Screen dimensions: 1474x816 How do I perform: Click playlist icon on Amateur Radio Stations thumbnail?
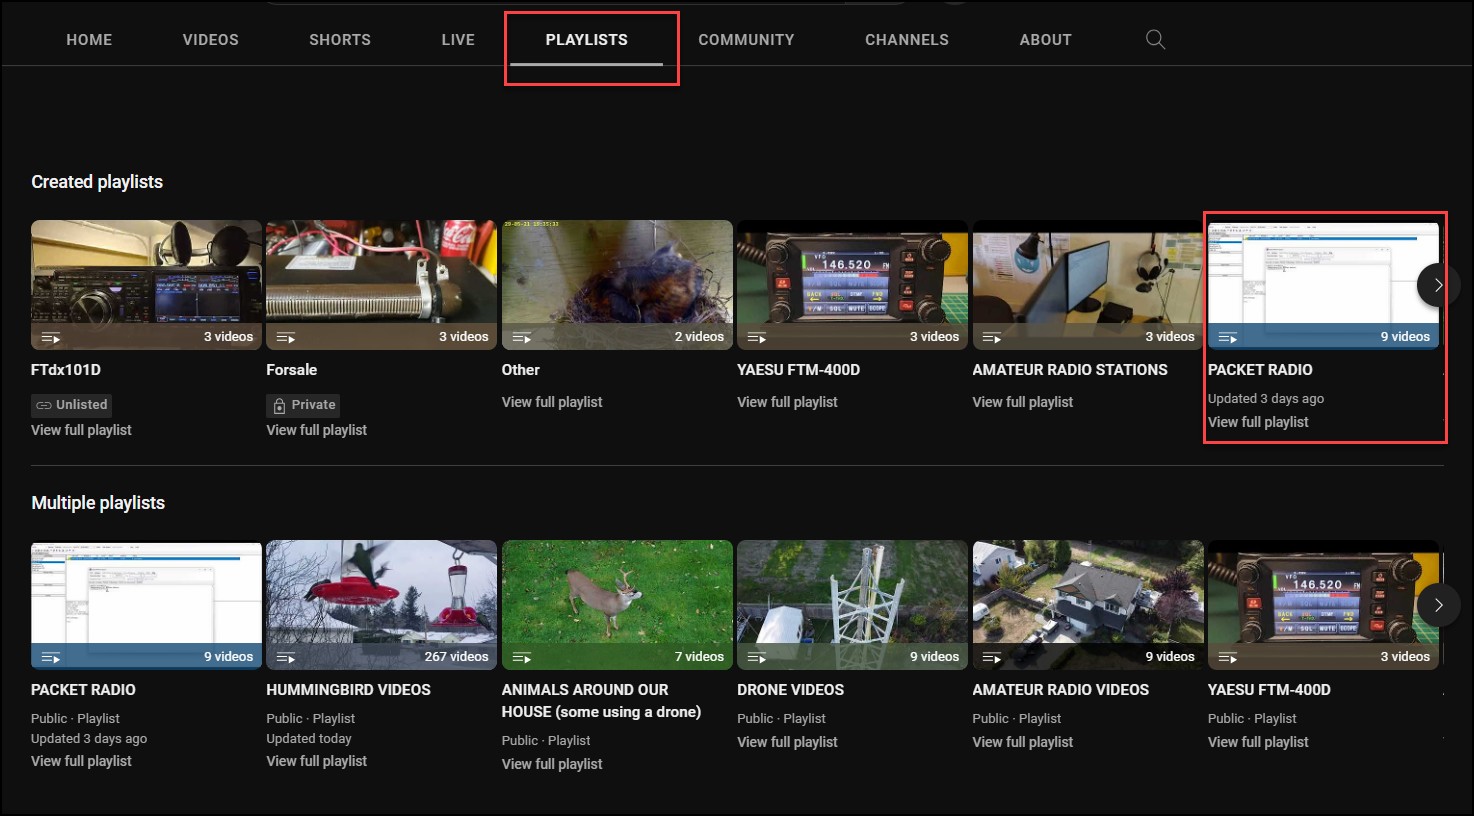click(992, 338)
